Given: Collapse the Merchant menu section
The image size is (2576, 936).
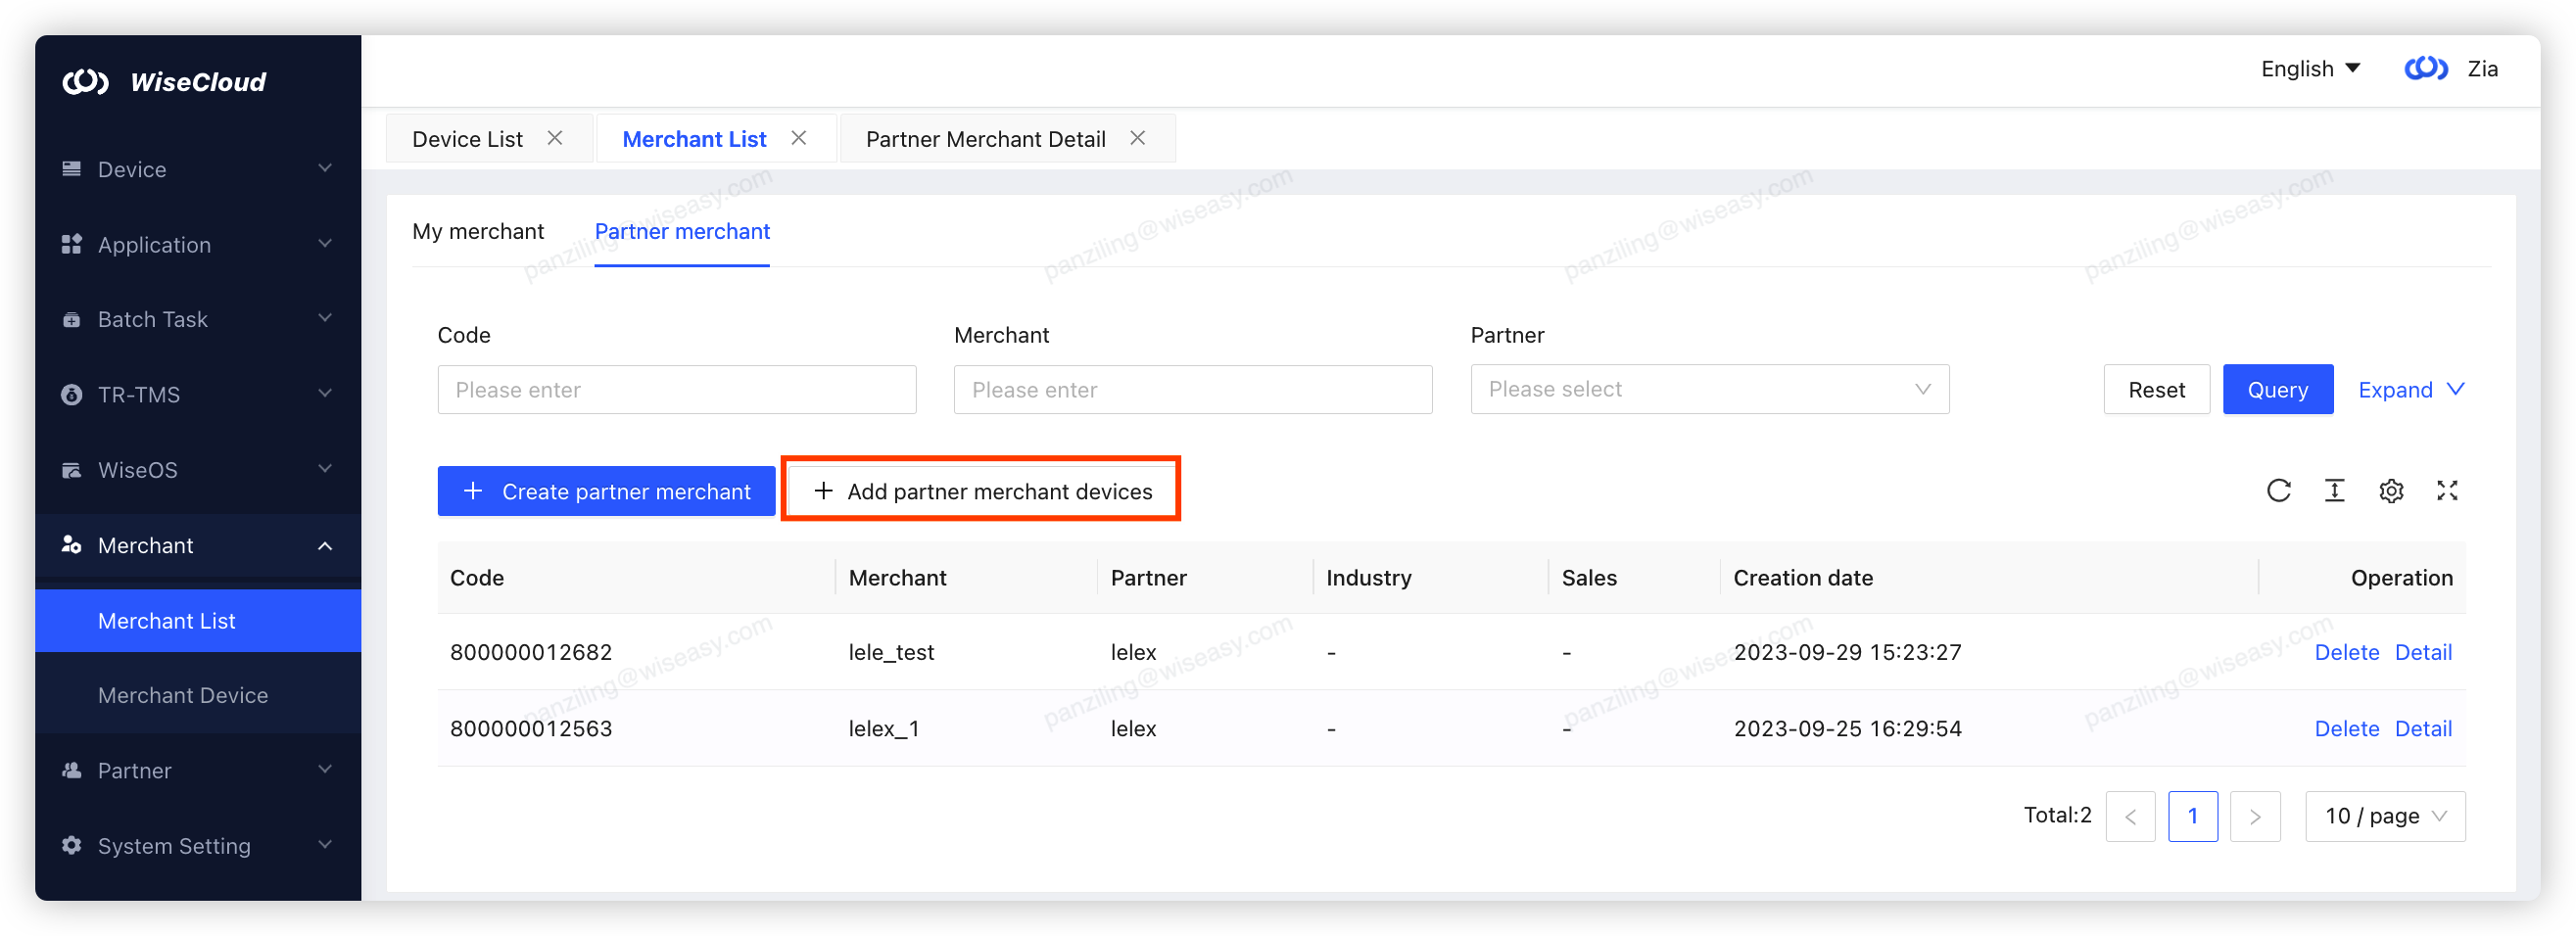Looking at the screenshot, I should pyautogui.click(x=324, y=545).
